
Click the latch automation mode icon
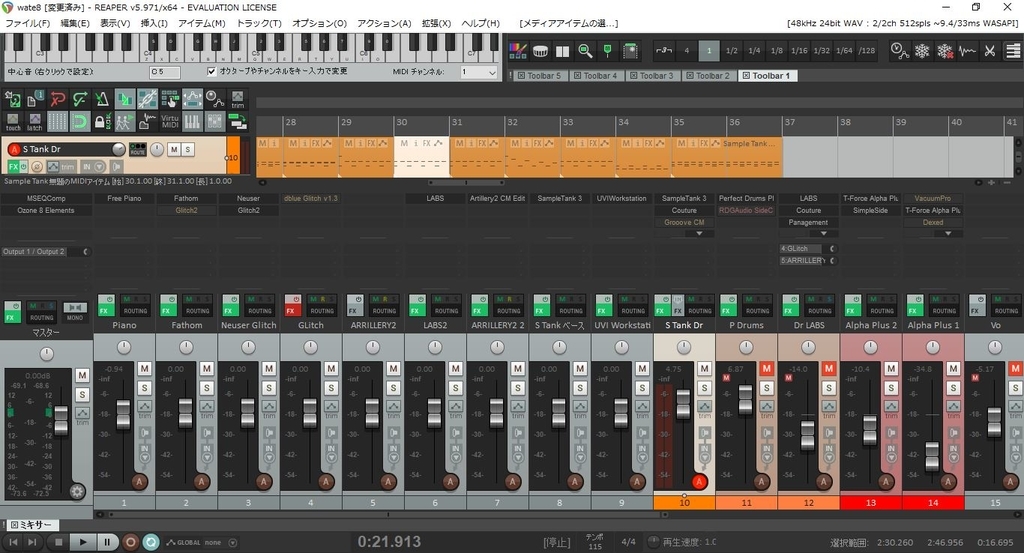point(35,121)
